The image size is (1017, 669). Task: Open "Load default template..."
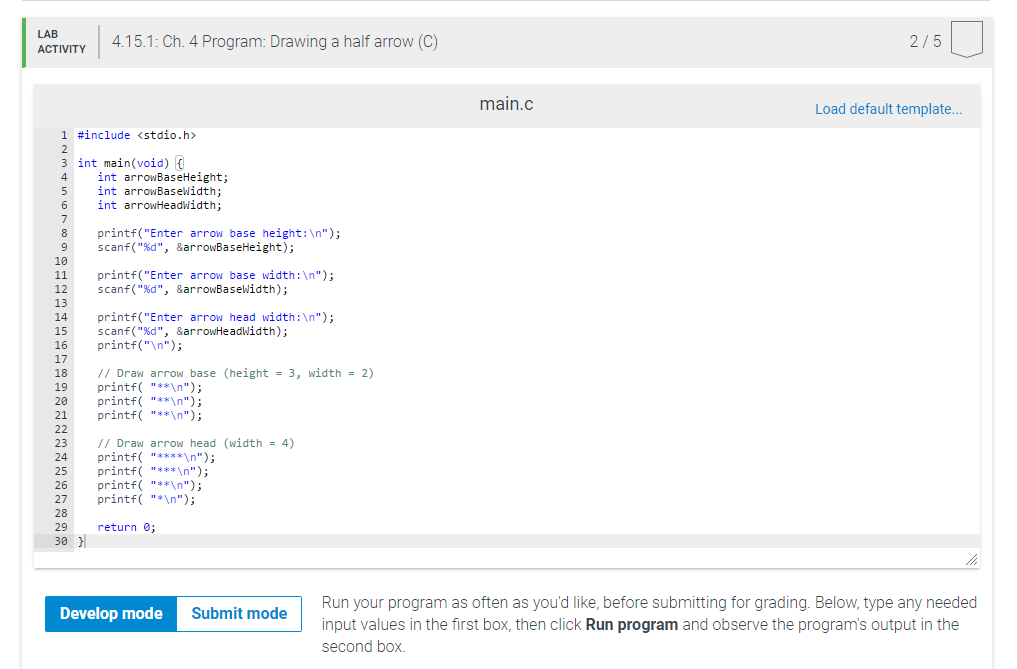(x=888, y=108)
